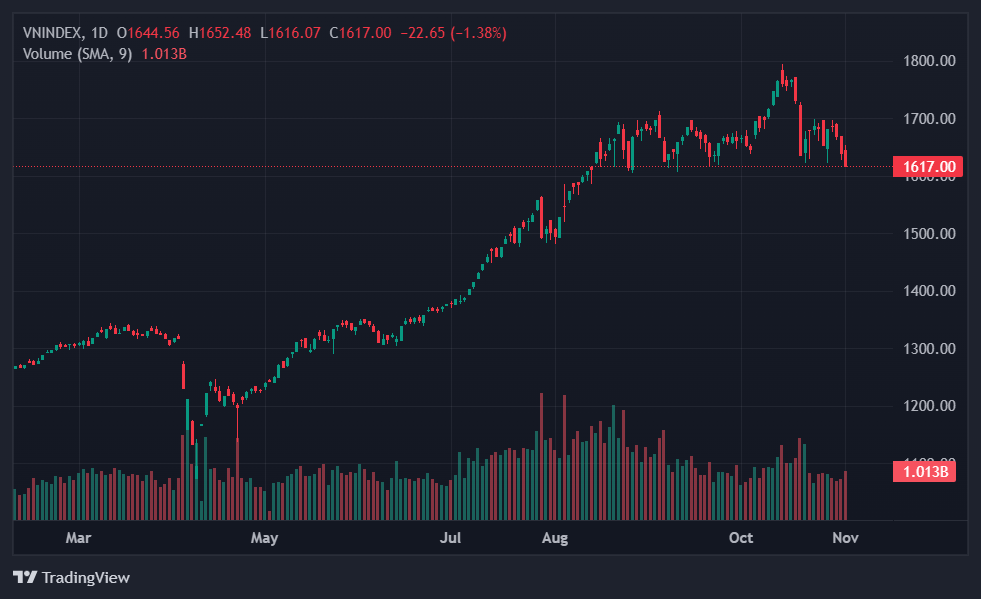
Task: Click the Volume (SMA, 9) indicator label
Action: point(78,54)
